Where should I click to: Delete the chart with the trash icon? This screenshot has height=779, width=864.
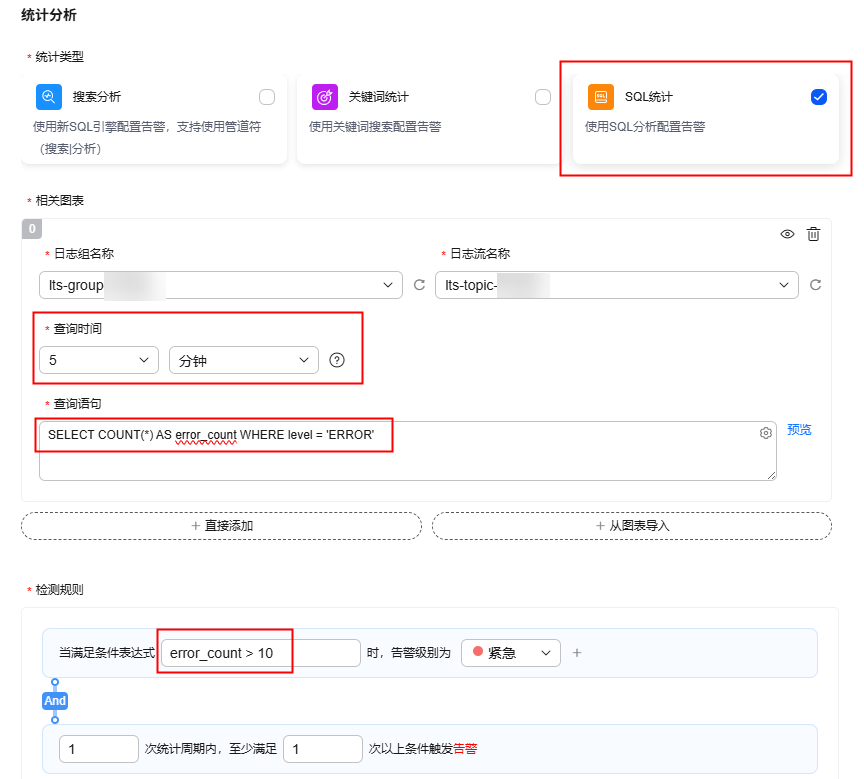coord(813,234)
